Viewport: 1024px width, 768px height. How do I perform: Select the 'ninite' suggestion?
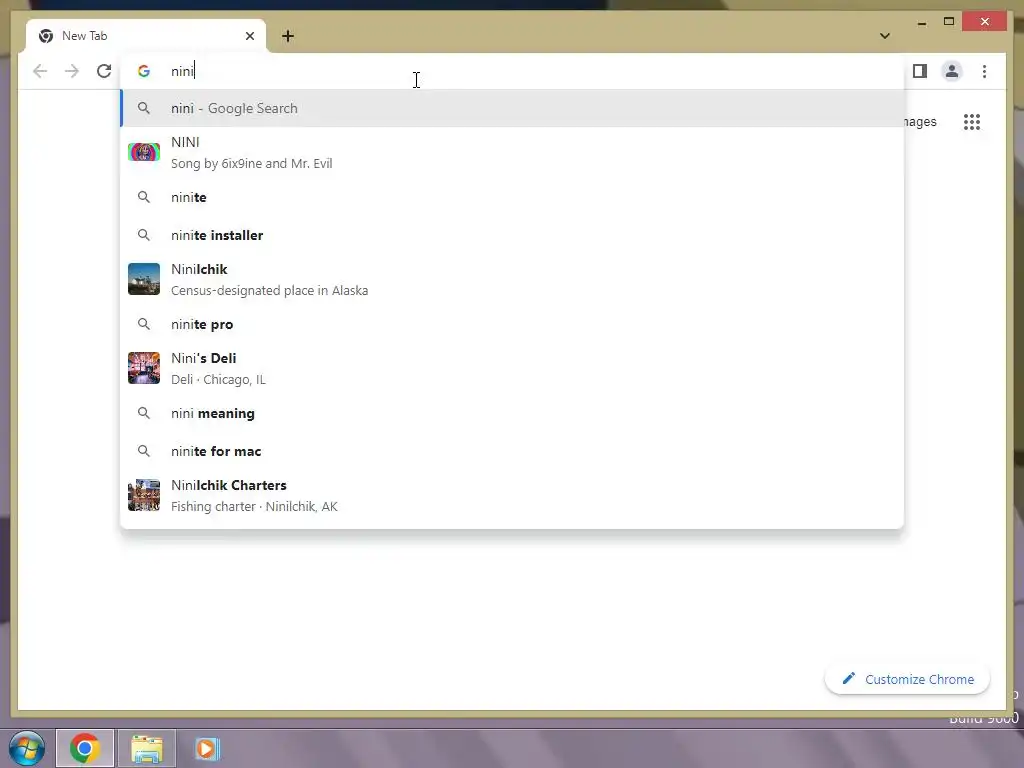click(x=513, y=197)
